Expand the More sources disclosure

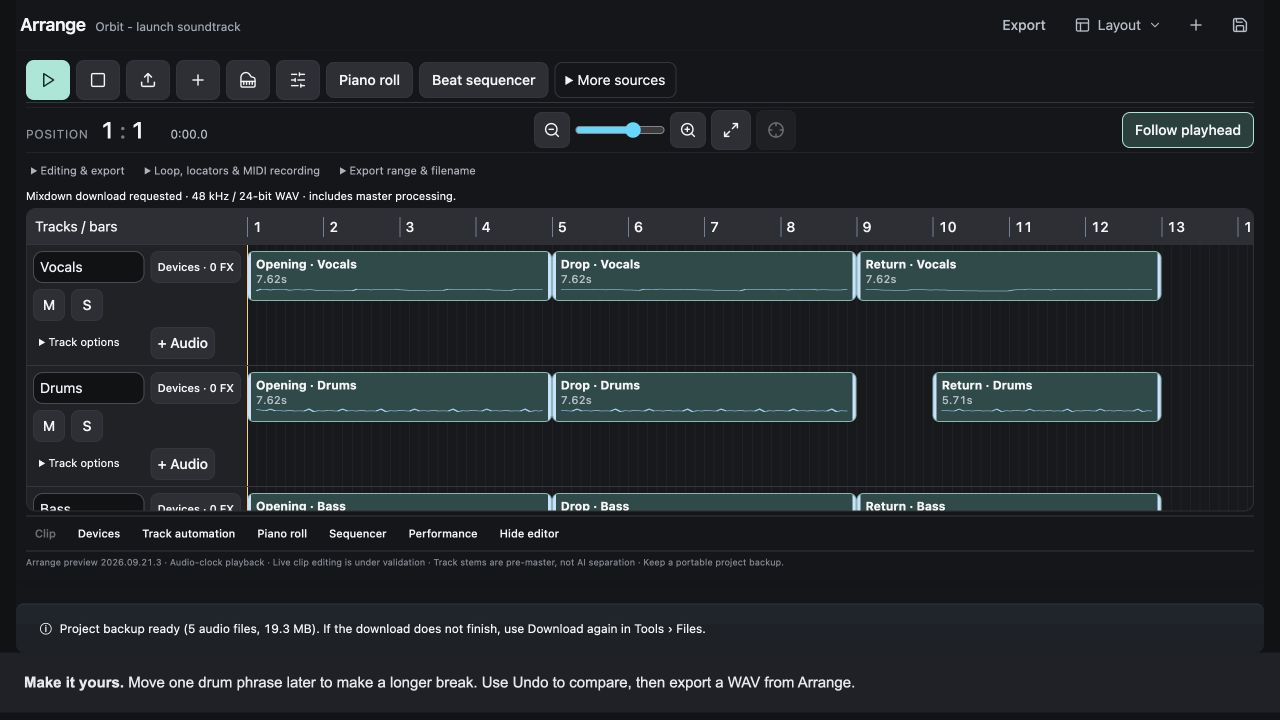point(616,80)
